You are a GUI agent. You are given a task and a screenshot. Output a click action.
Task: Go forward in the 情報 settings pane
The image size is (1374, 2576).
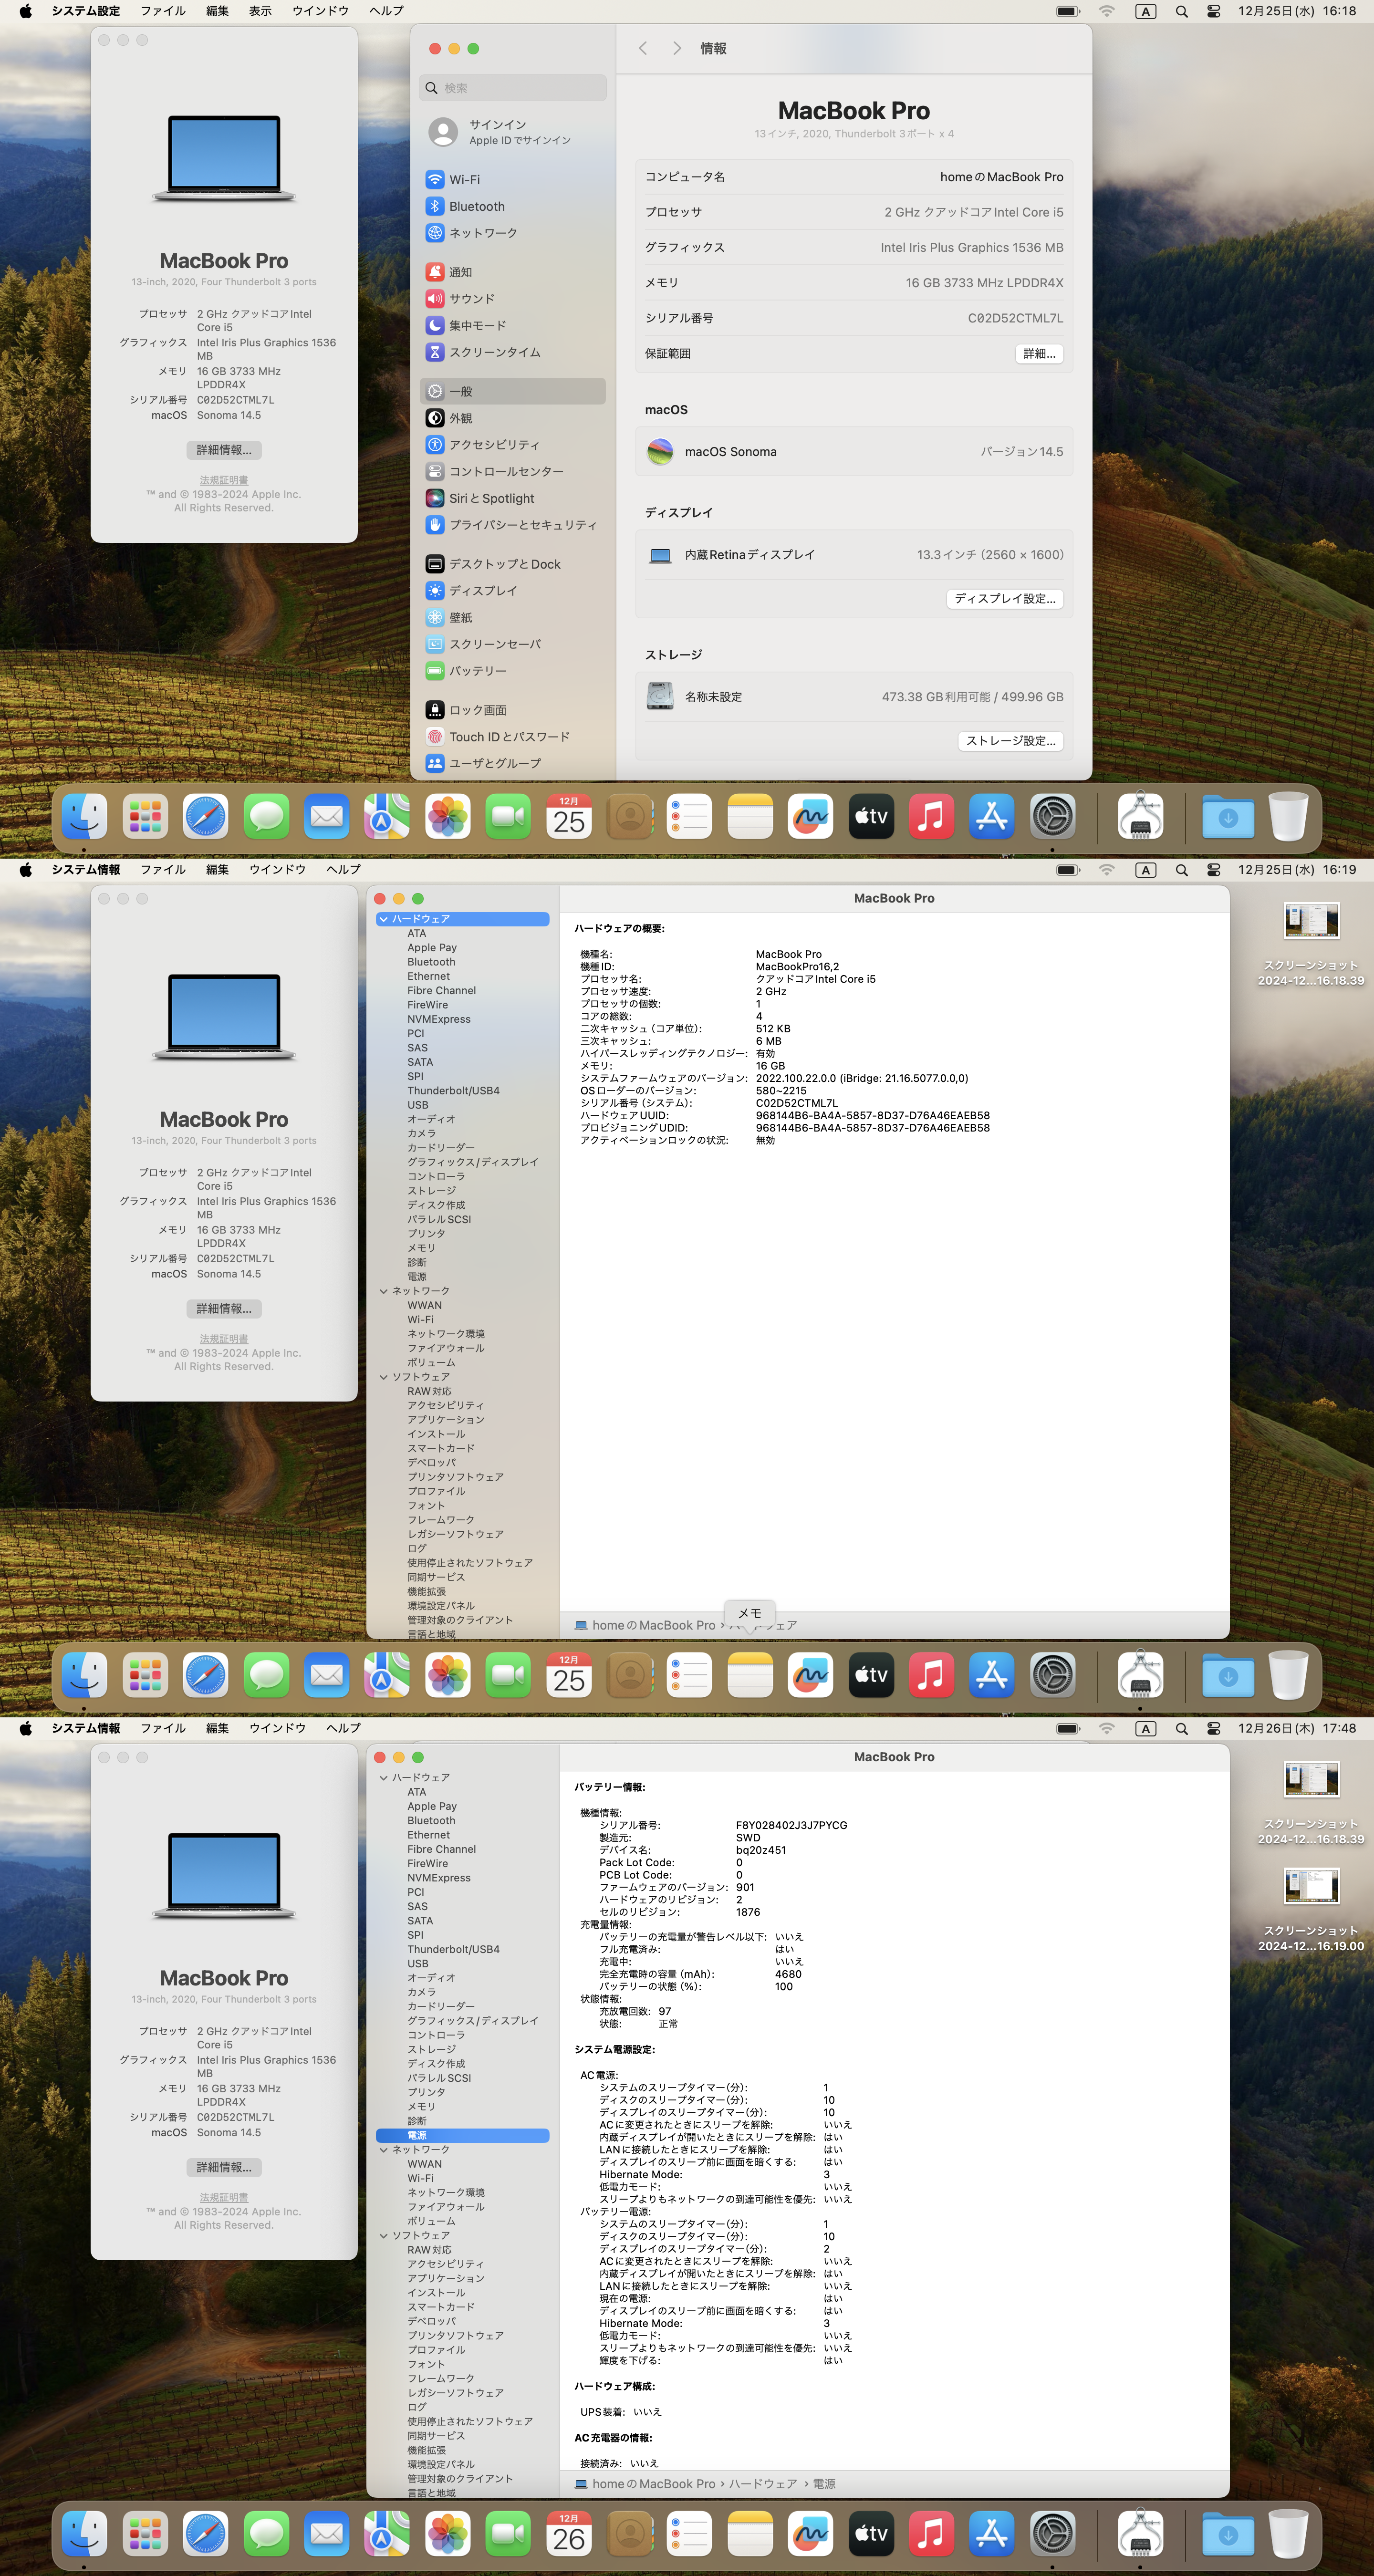pyautogui.click(x=677, y=48)
